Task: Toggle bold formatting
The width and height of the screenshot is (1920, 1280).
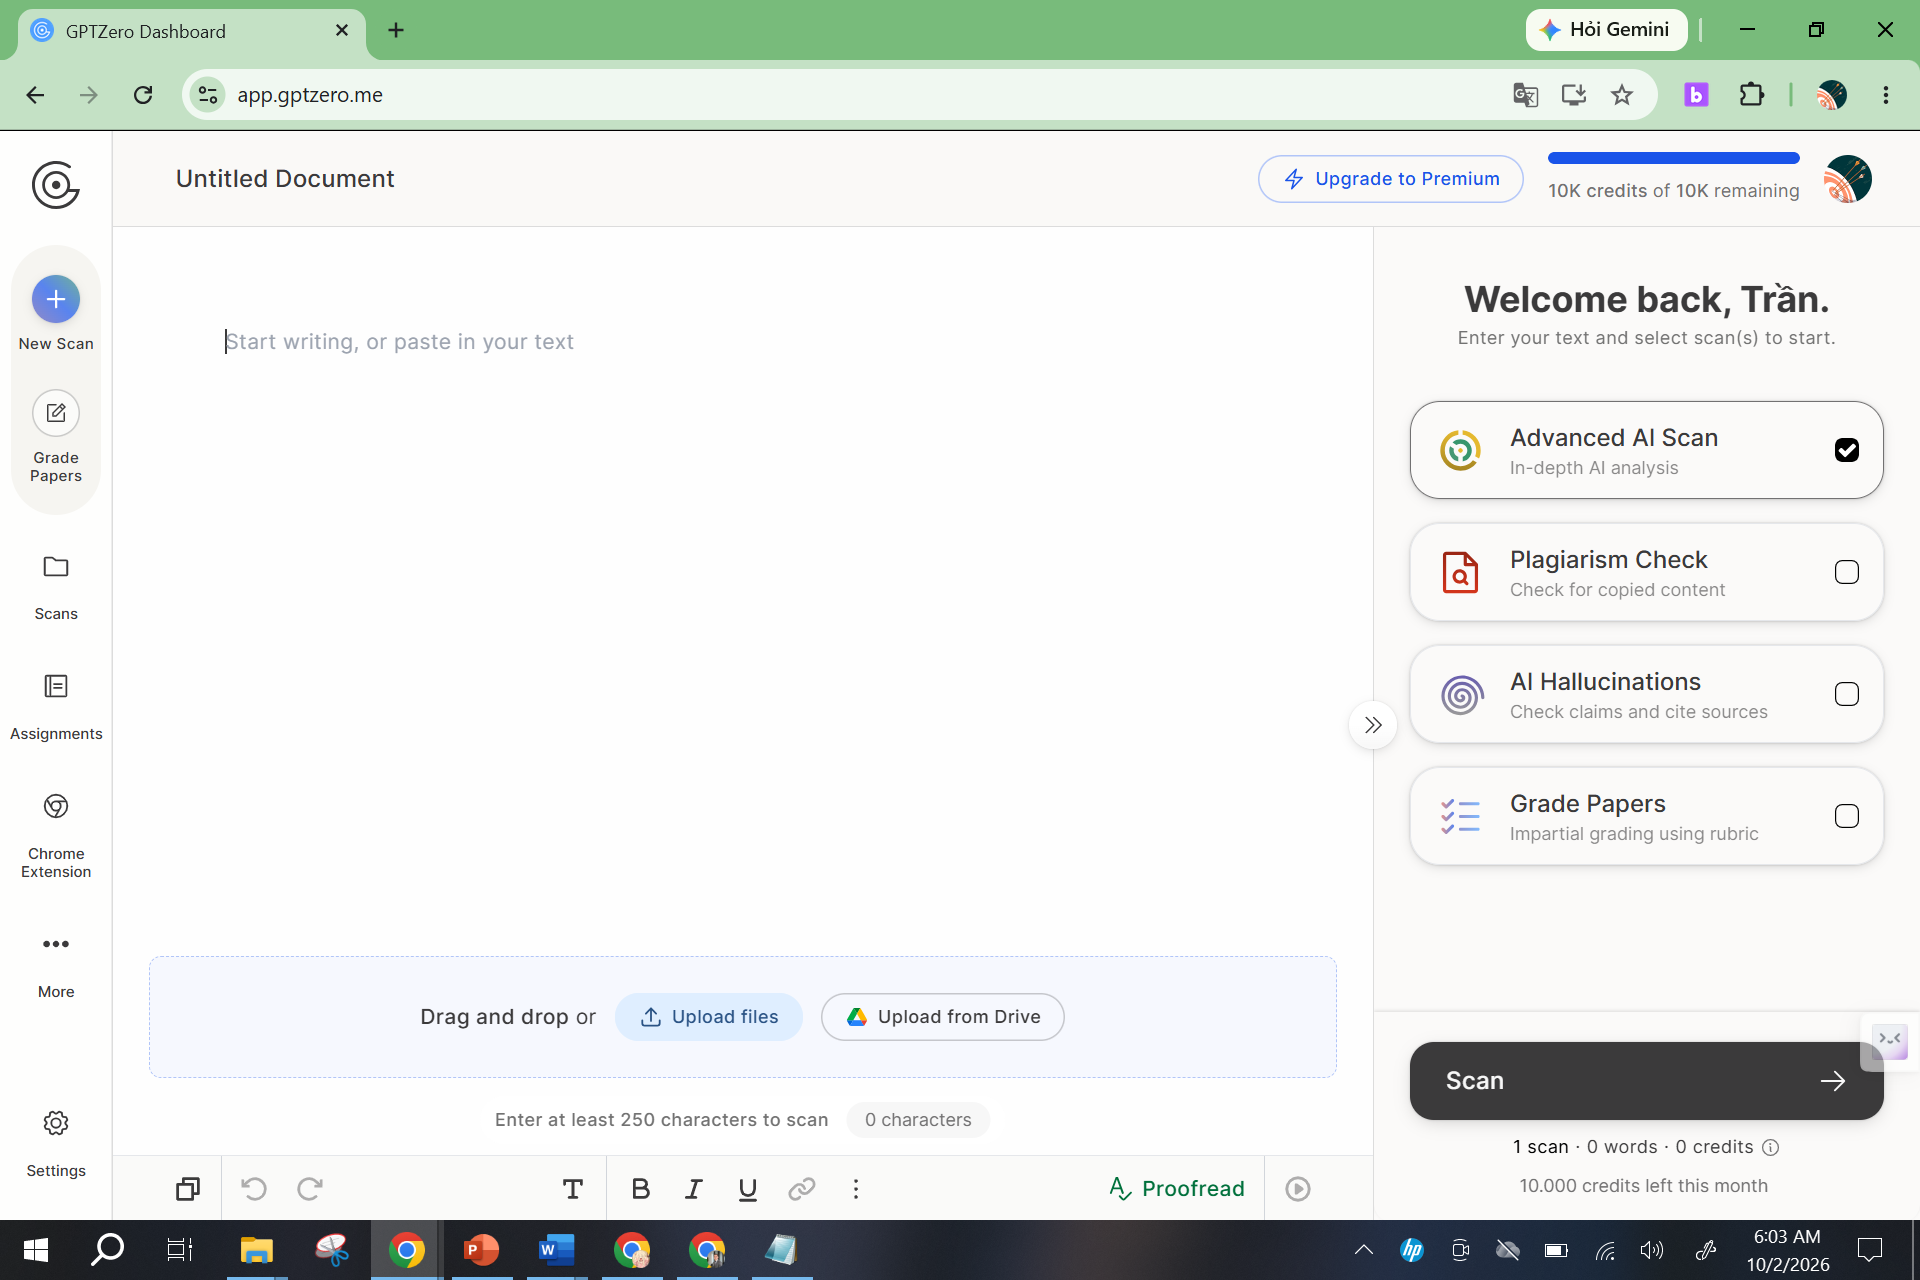Action: (x=641, y=1189)
